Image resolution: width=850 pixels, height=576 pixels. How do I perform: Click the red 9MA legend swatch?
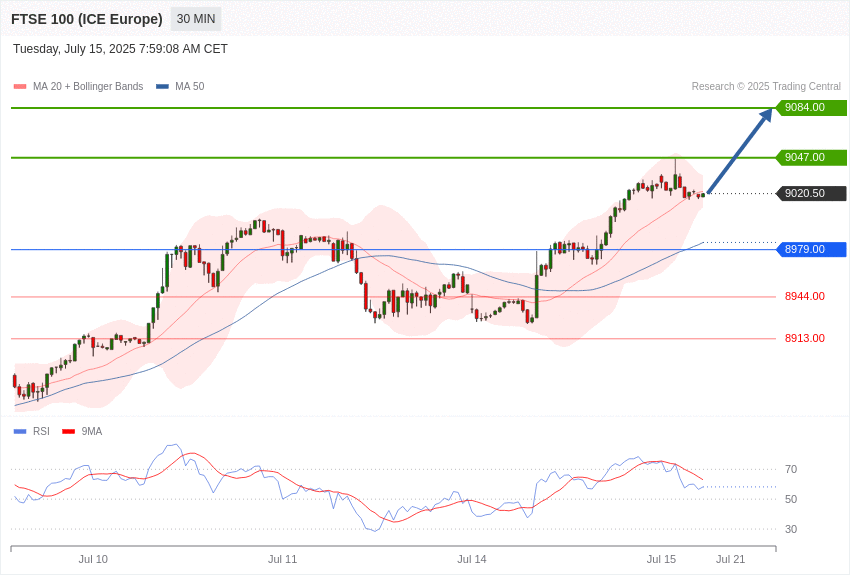[69, 432]
